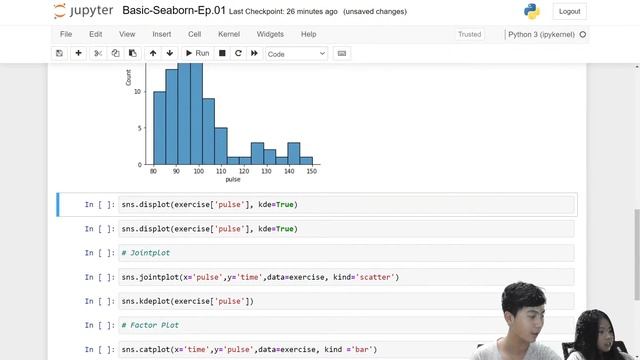
Task: Rename notebook title Basic-Seaborn-Ep.01
Action: [174, 11]
